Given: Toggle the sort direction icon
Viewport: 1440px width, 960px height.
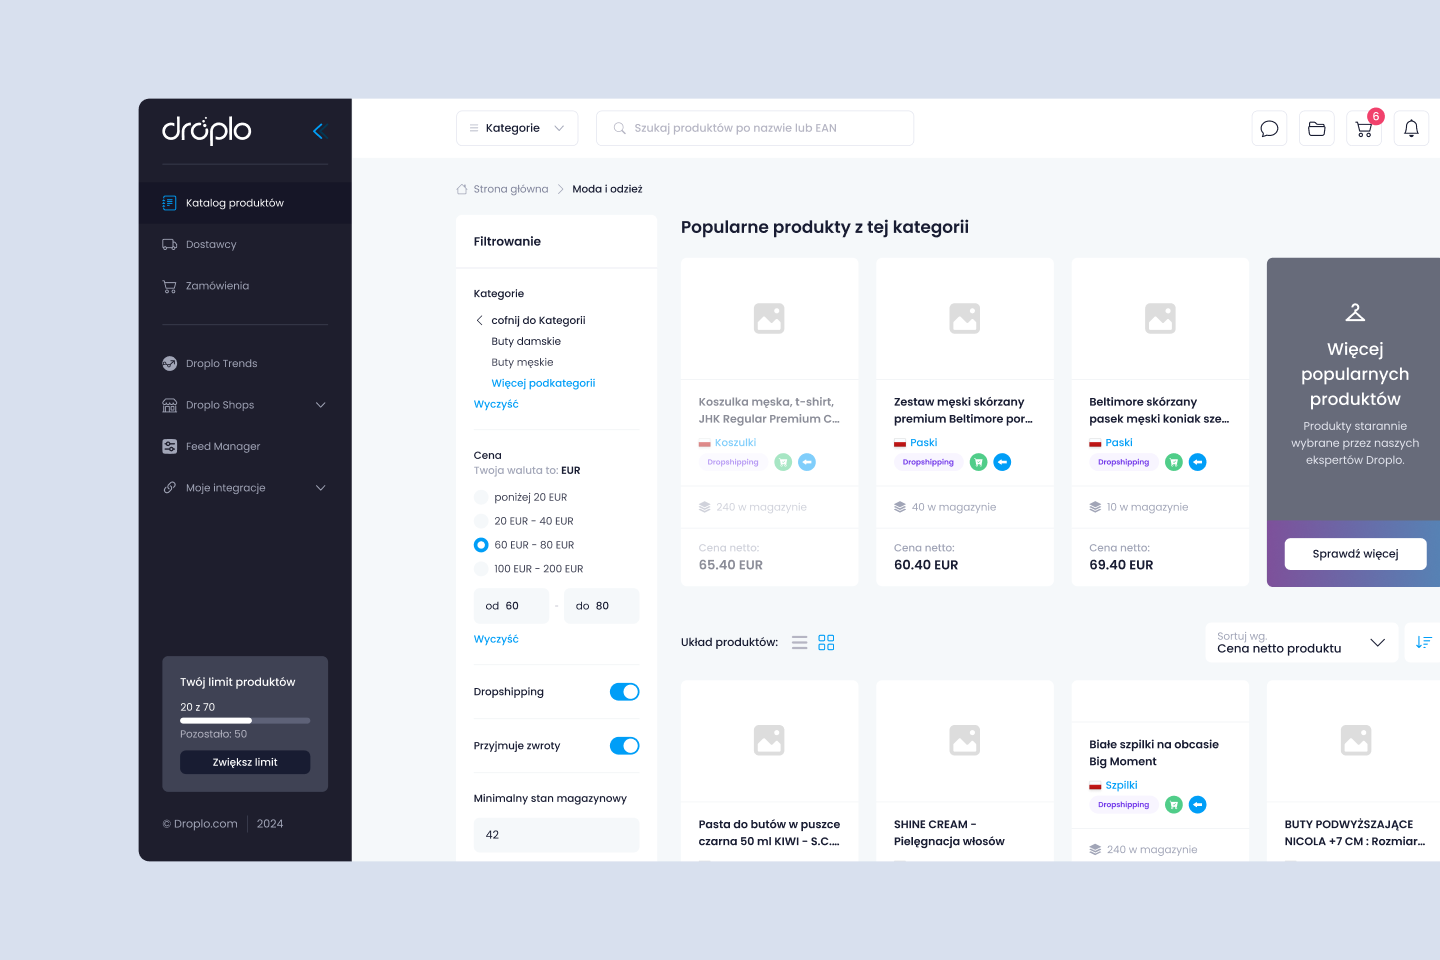Looking at the screenshot, I should pos(1424,642).
